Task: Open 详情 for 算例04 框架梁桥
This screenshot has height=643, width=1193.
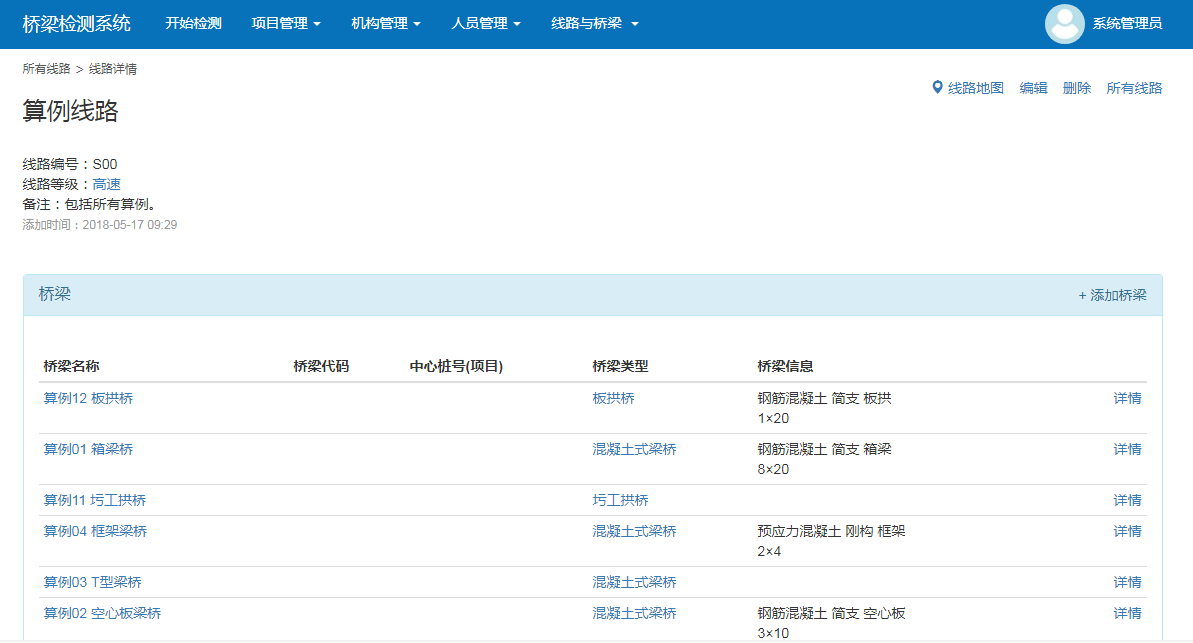Action: pyautogui.click(x=1127, y=531)
